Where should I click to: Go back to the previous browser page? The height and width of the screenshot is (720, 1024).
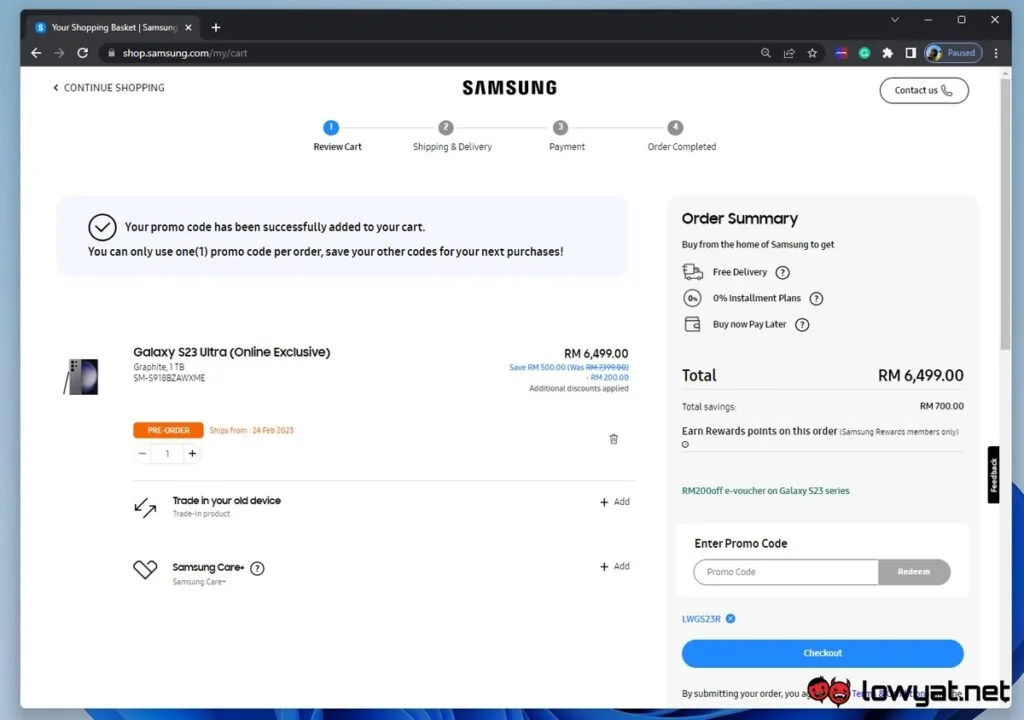tap(36, 53)
